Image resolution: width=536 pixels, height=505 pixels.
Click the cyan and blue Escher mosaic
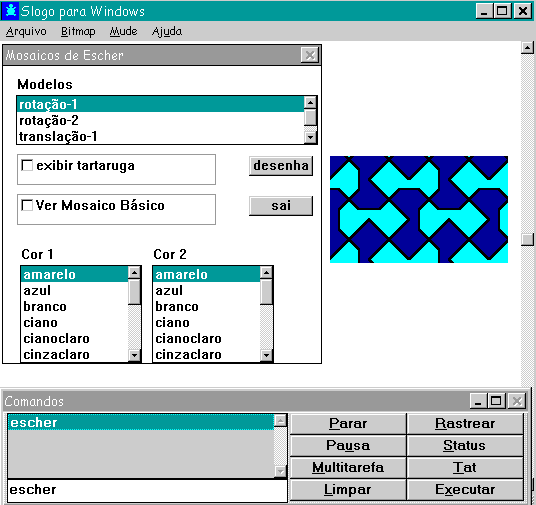tap(419, 209)
